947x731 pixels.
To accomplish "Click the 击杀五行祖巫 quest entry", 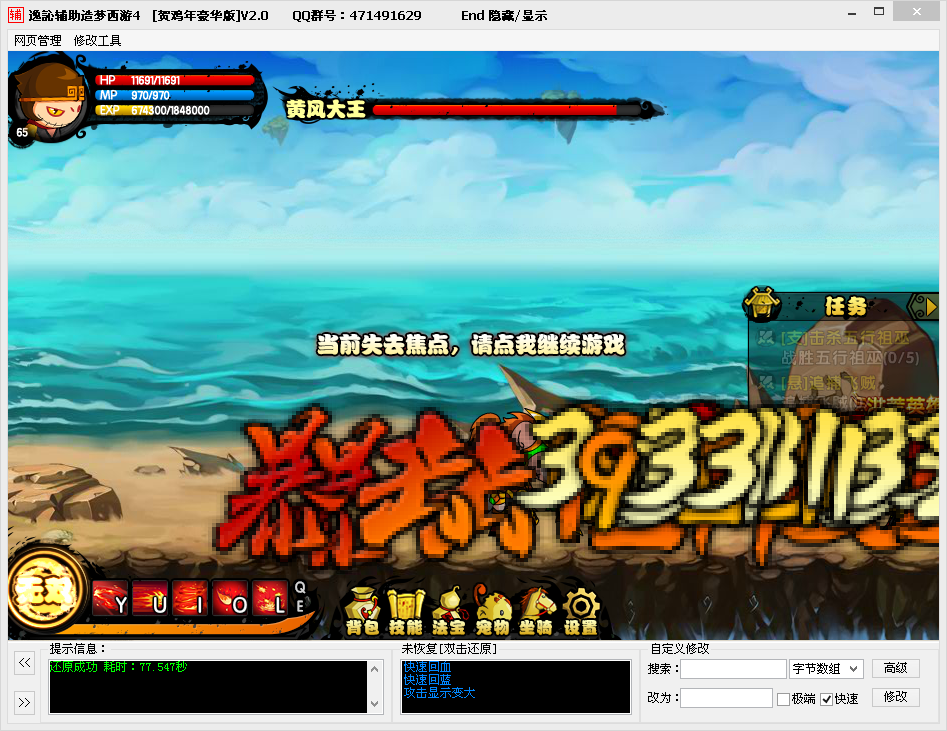I will click(x=844, y=338).
